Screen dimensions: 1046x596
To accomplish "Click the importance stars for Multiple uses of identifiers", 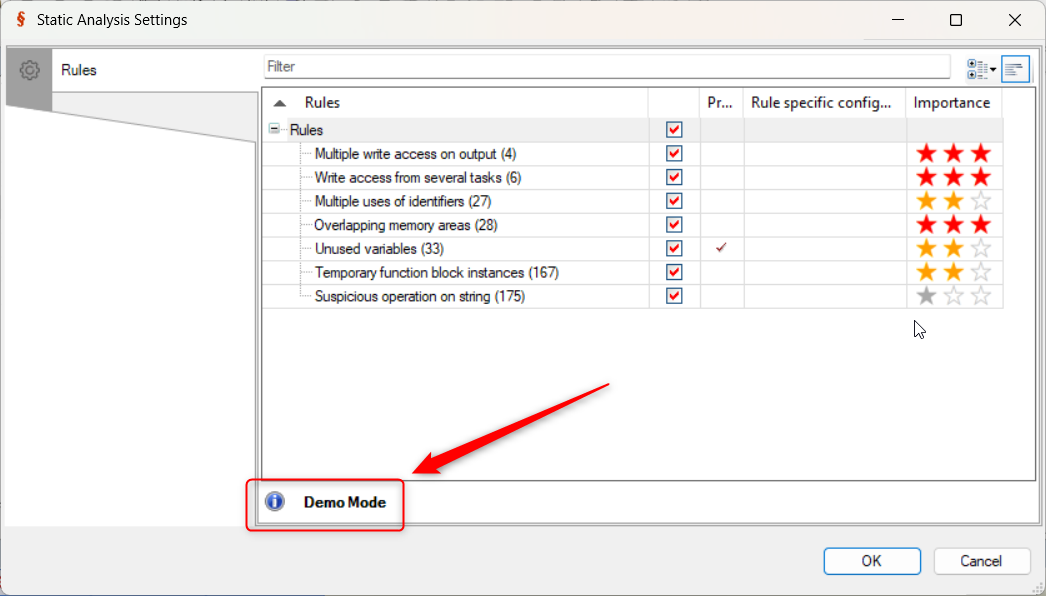I will coord(953,201).
